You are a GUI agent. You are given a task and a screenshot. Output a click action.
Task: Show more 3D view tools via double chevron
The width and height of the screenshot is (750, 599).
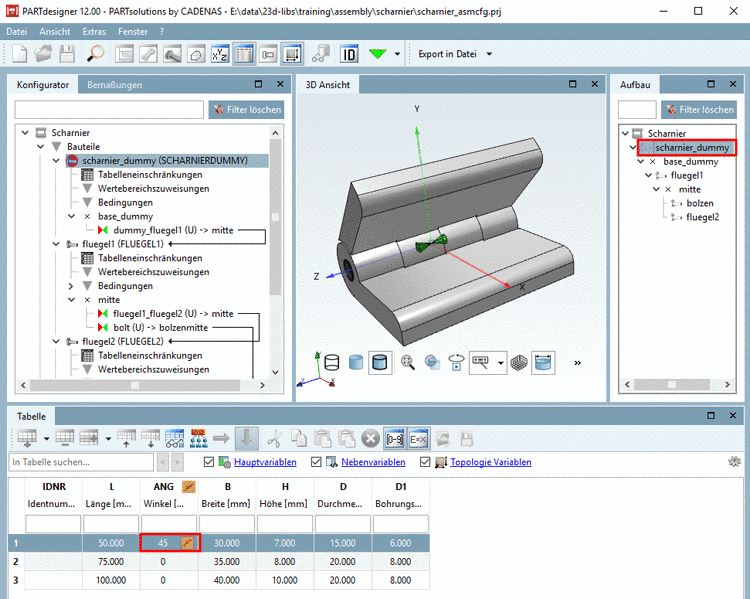577,363
